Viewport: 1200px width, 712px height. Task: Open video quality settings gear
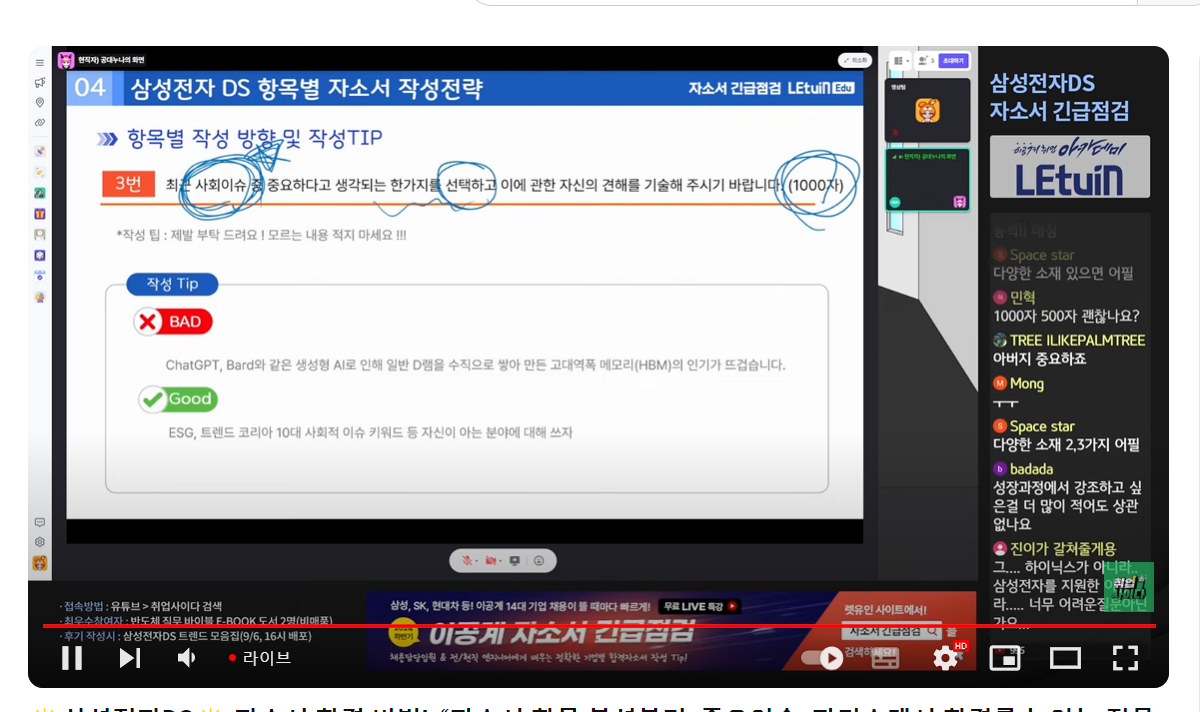click(x=945, y=658)
